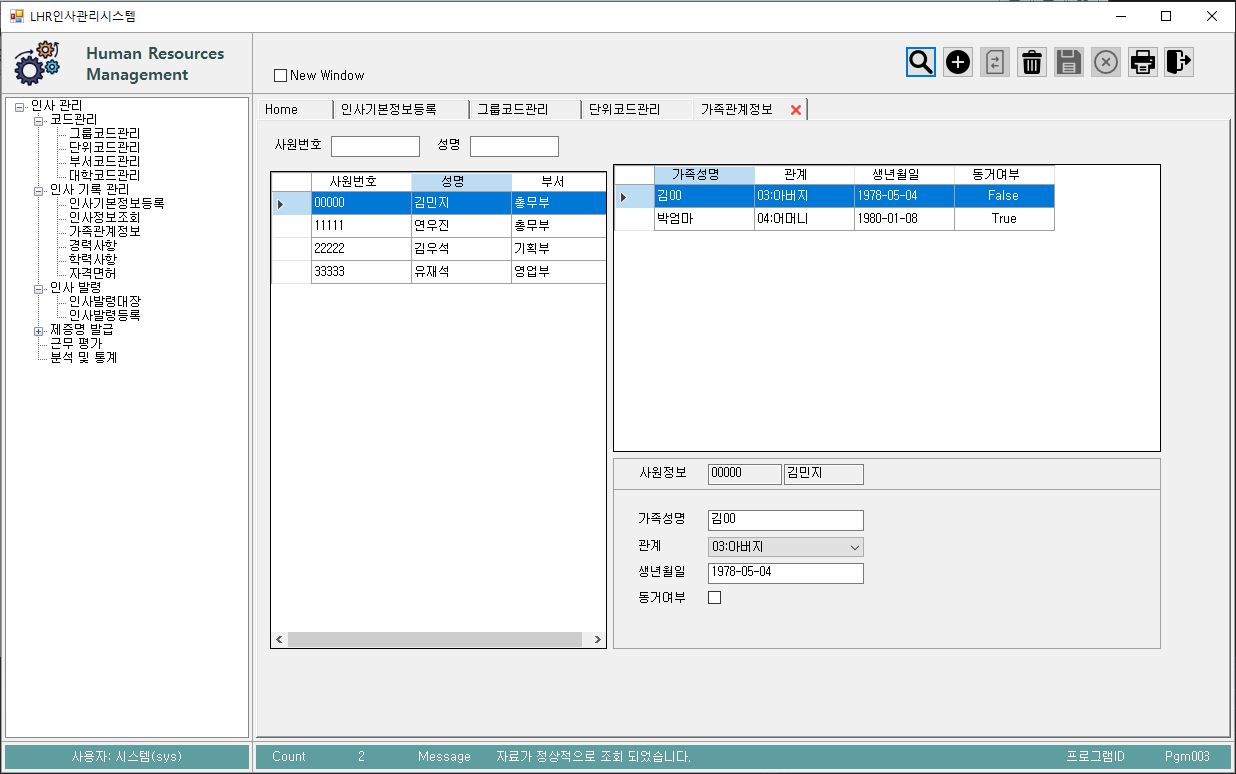This screenshot has width=1236, height=774.
Task: Switch to the 인사기본정보등록 tab
Action: (400, 110)
